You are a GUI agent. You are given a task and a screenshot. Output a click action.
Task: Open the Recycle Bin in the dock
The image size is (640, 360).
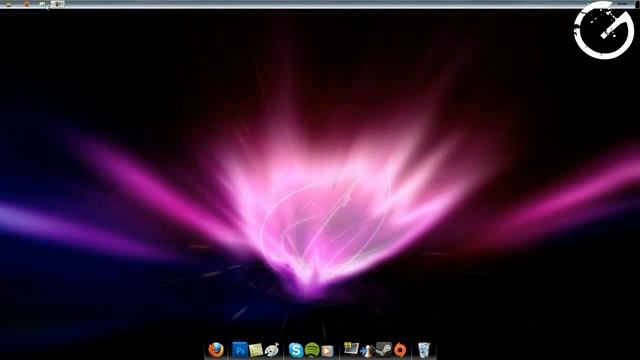[x=424, y=350]
